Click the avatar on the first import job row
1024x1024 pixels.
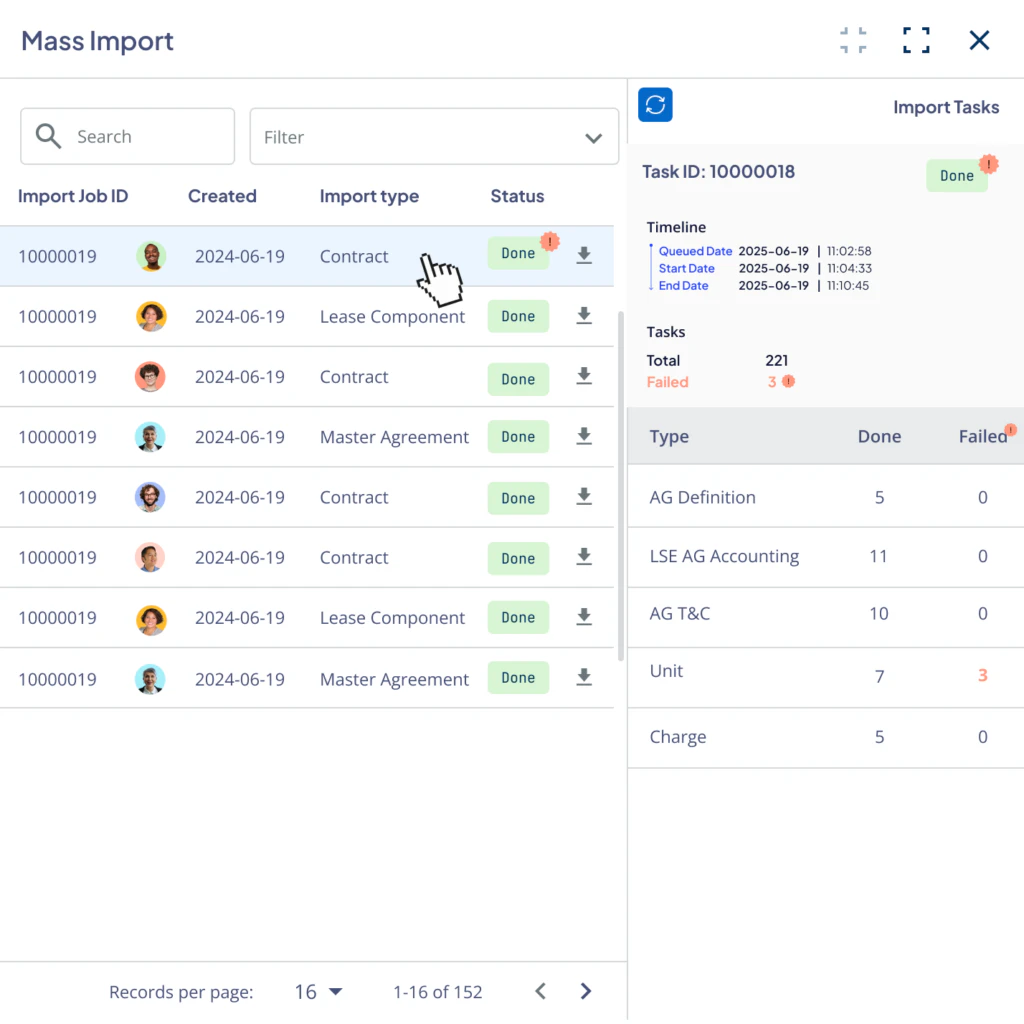[151, 256]
